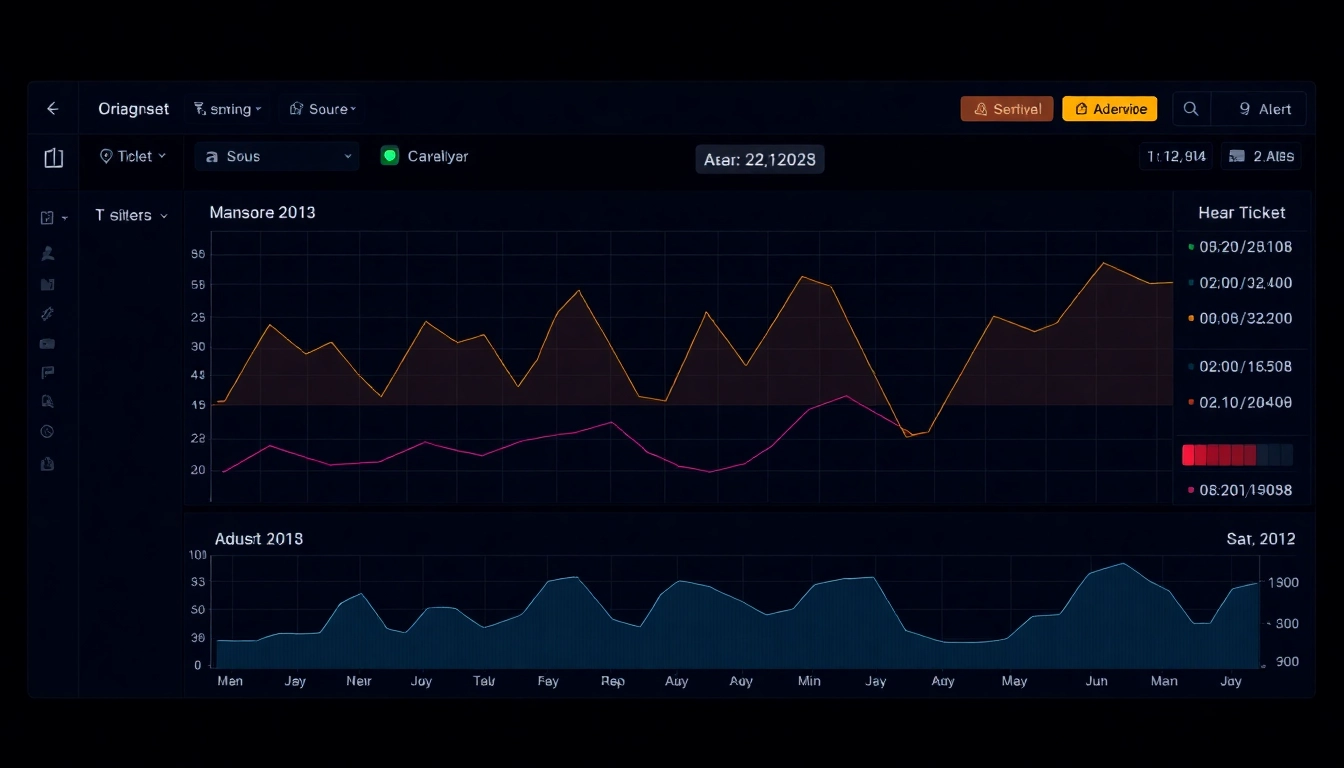Click the orange Sertivel button
This screenshot has height=768, width=1344.
[x=1006, y=108]
